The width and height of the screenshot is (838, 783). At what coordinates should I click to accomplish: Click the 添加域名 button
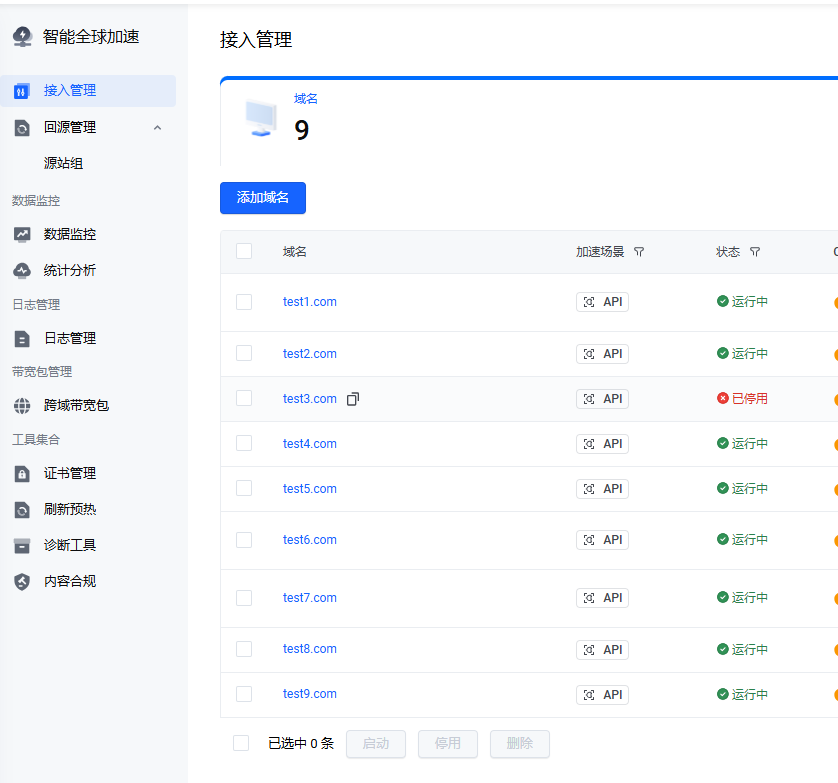click(262, 198)
